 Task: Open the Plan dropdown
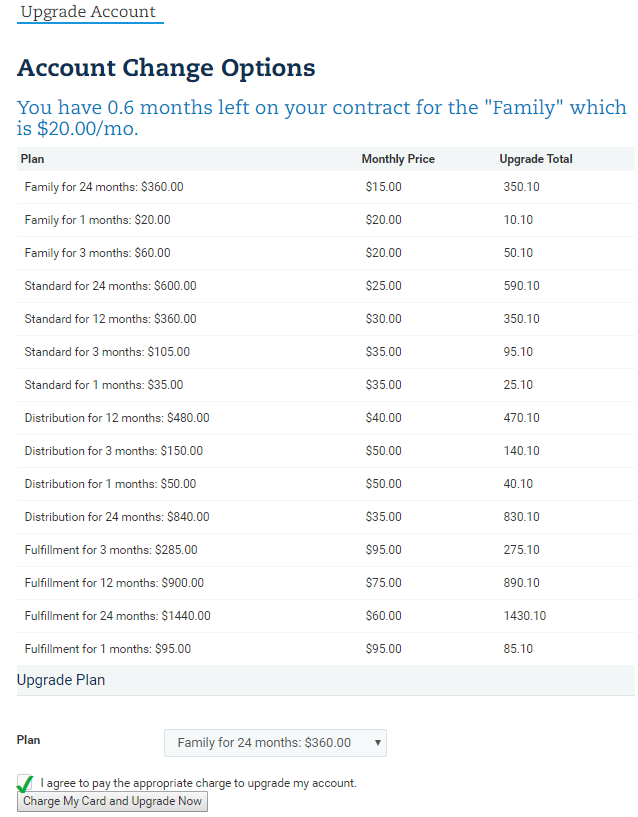(x=275, y=743)
